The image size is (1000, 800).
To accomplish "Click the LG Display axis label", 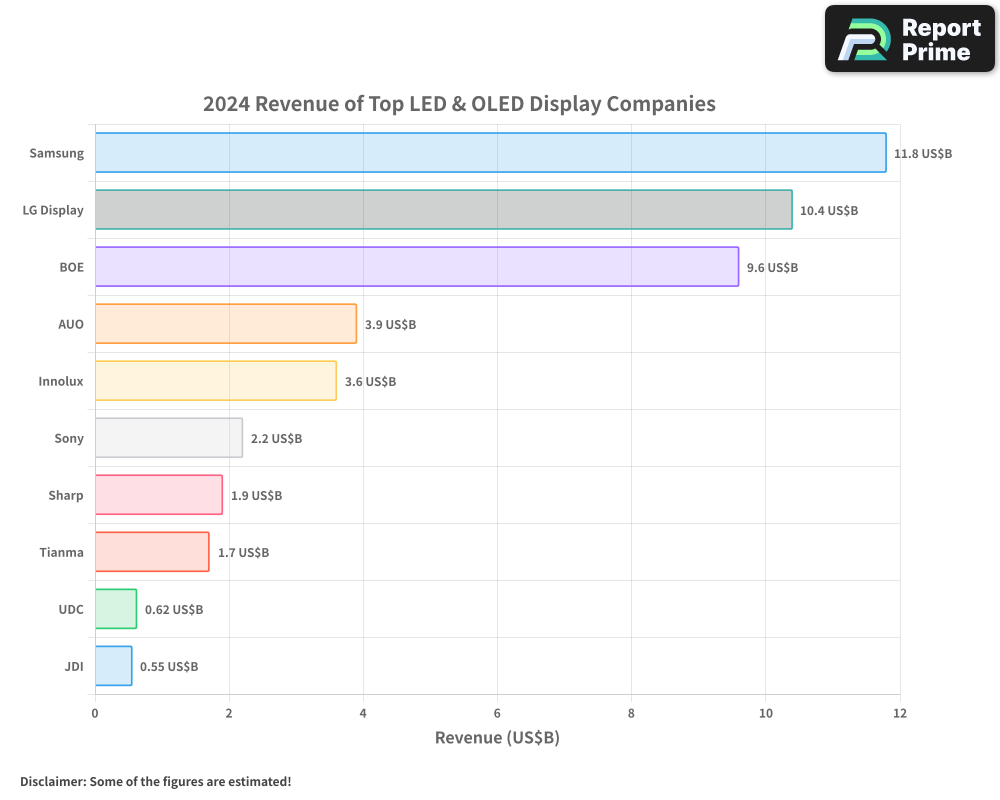I will click(x=52, y=210).
